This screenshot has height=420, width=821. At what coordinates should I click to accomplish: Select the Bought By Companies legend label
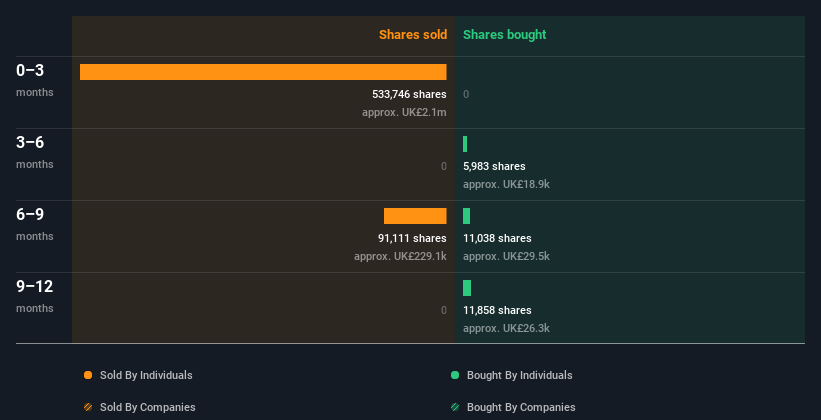(x=521, y=407)
